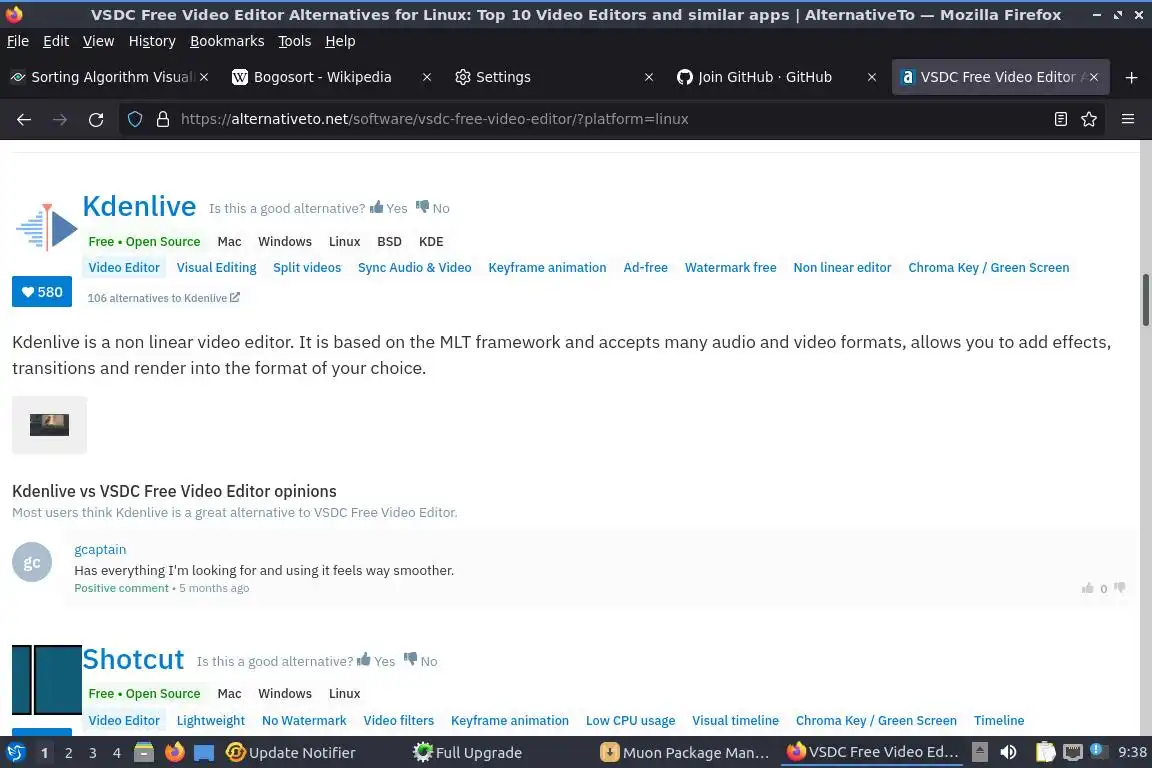Open the taskbar start menu launcher
This screenshot has height=768, width=1152.
point(15,753)
